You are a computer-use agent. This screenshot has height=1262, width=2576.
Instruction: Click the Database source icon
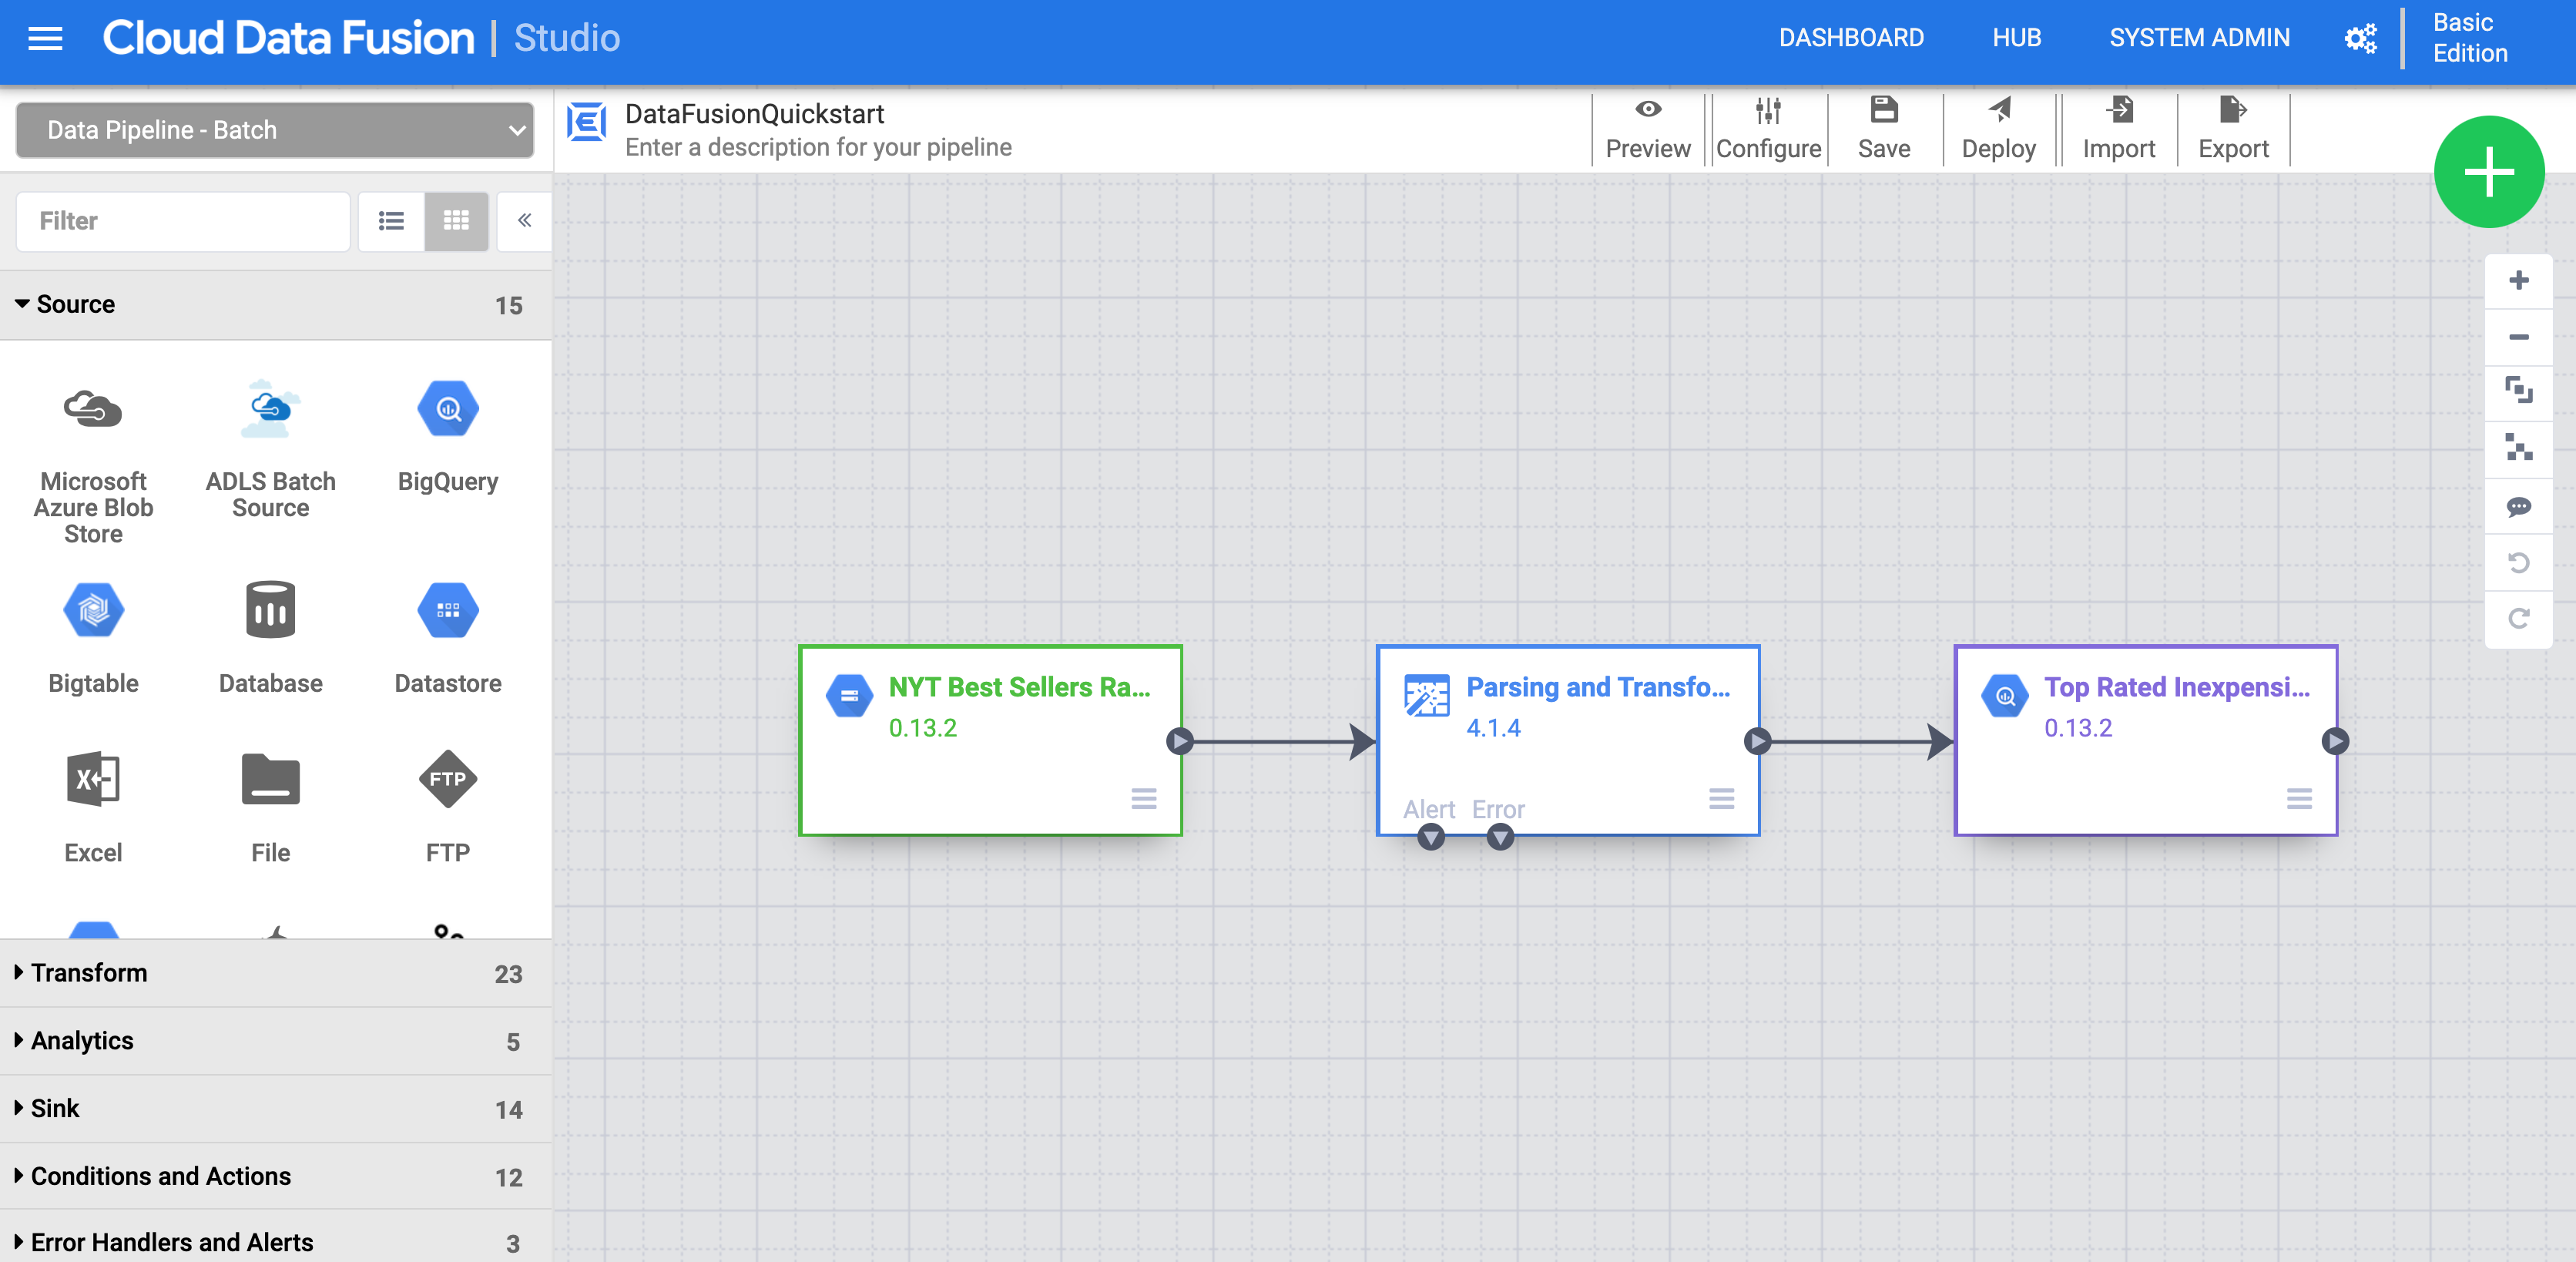click(x=268, y=609)
